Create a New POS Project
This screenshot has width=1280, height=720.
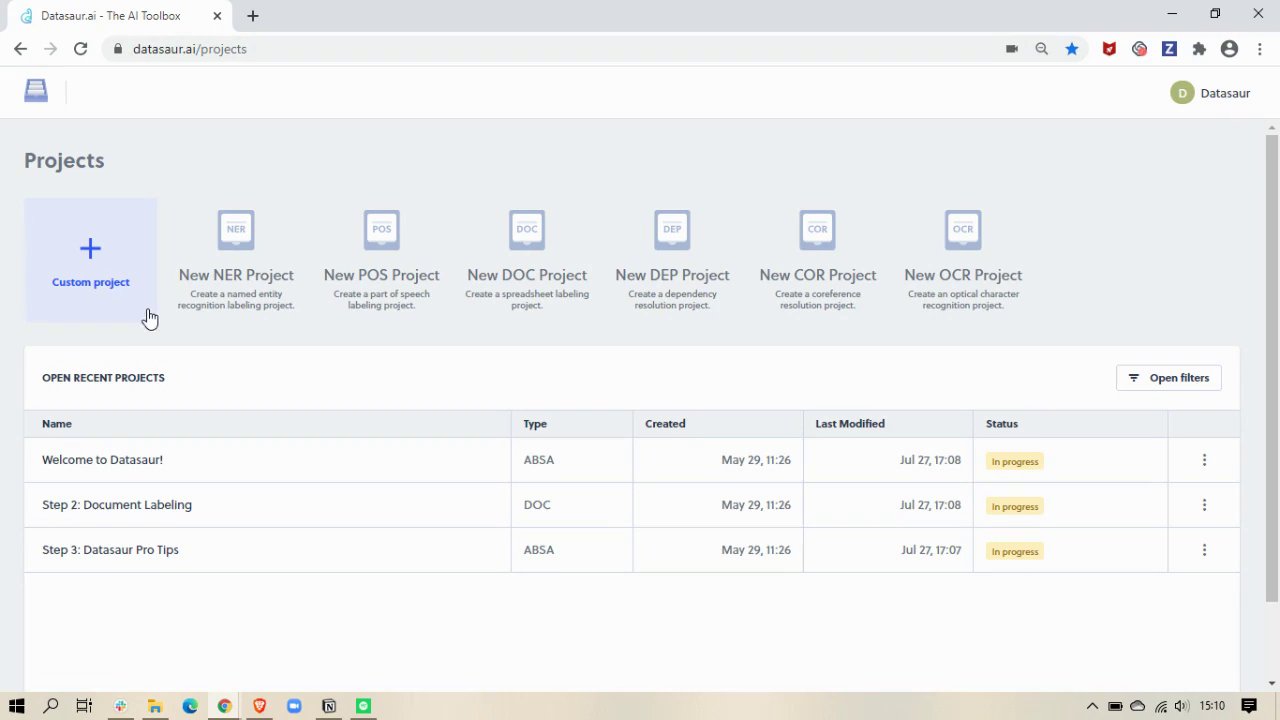[x=381, y=260]
